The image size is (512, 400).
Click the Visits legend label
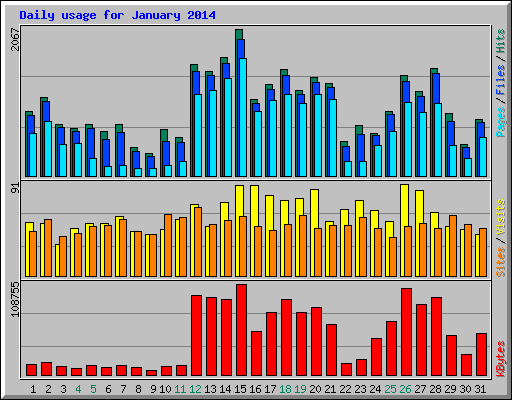coord(501,218)
